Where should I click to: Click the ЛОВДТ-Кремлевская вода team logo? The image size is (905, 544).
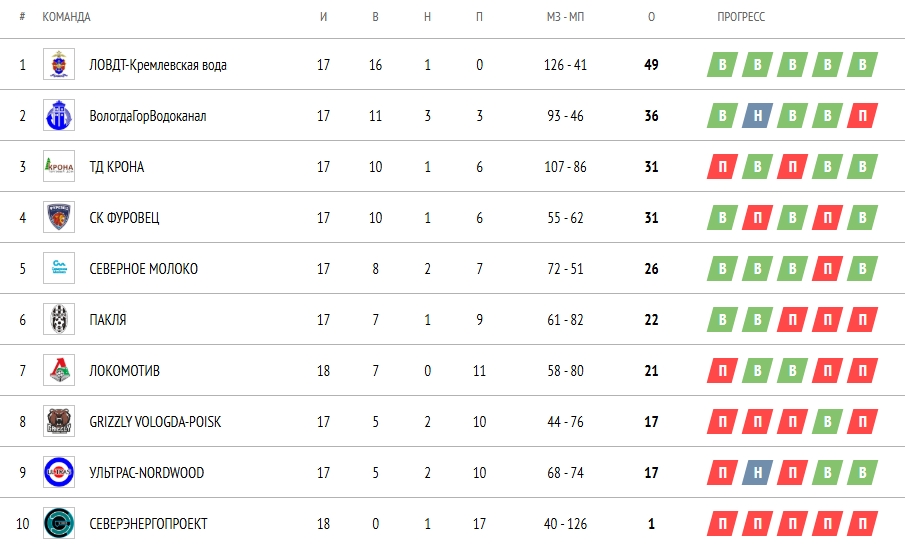point(58,65)
